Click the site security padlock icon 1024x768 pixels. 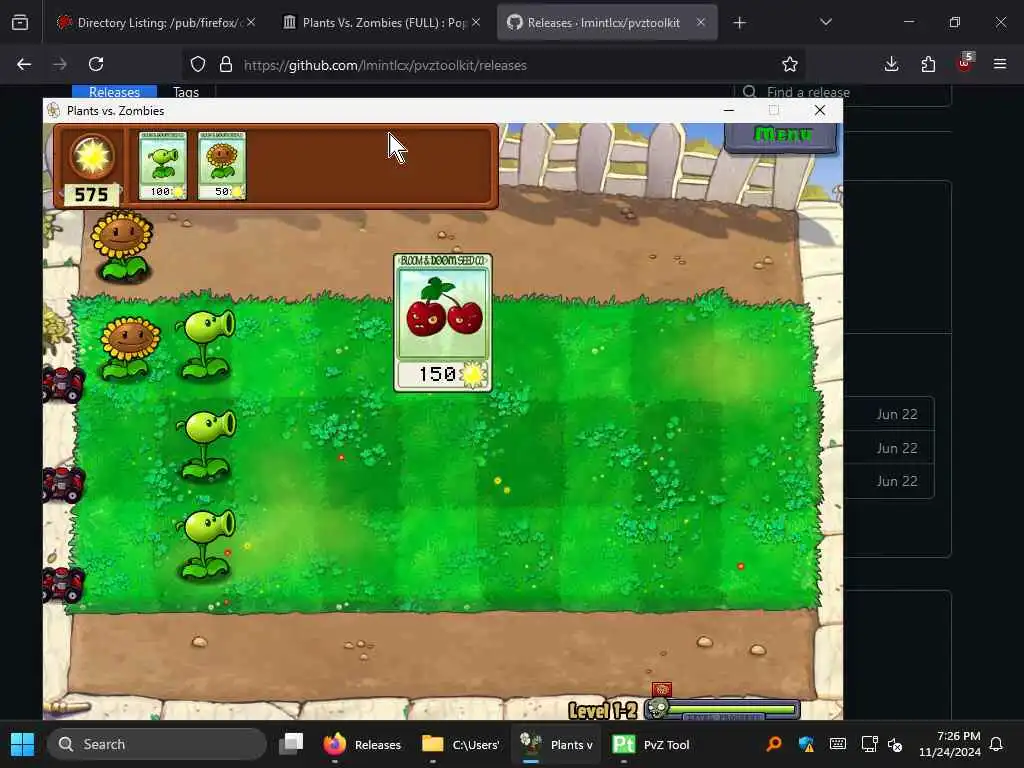tap(226, 65)
